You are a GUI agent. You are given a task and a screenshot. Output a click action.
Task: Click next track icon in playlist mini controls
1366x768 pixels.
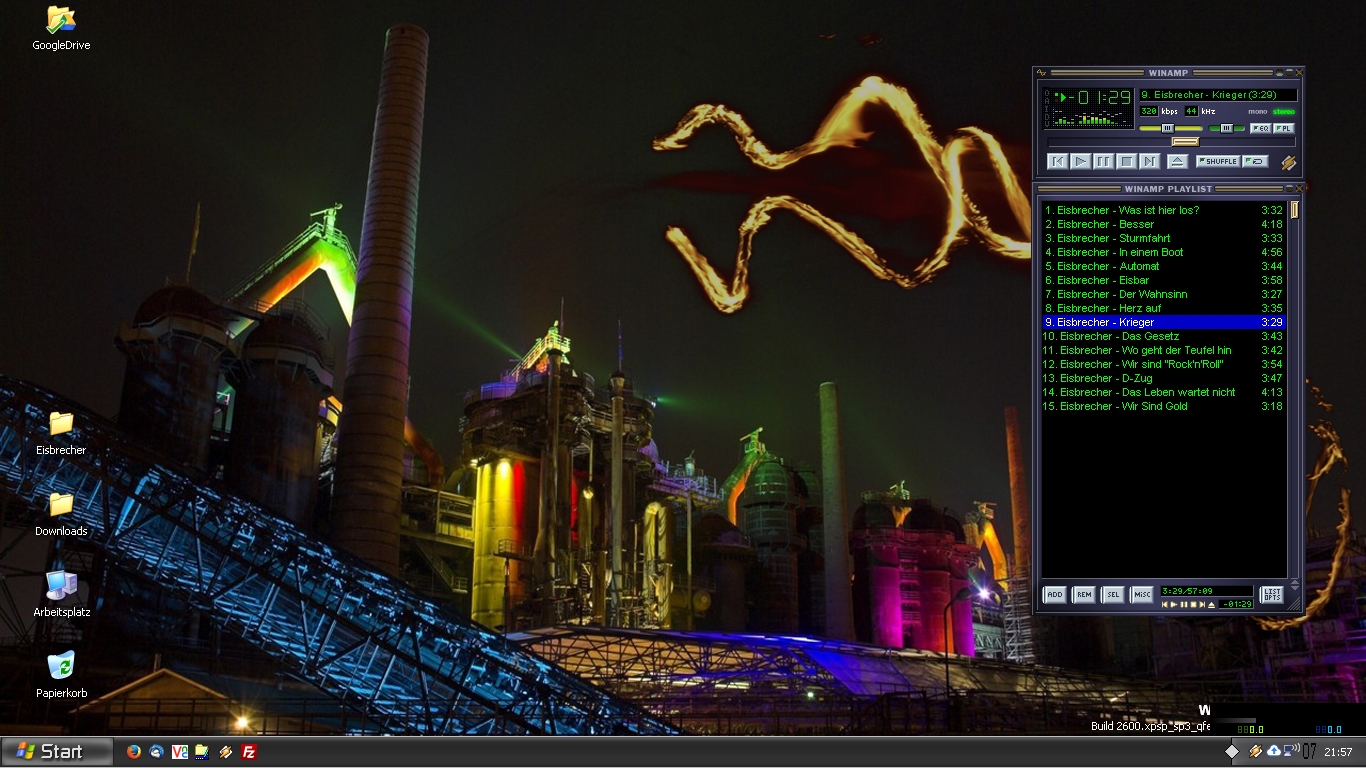(x=1202, y=605)
